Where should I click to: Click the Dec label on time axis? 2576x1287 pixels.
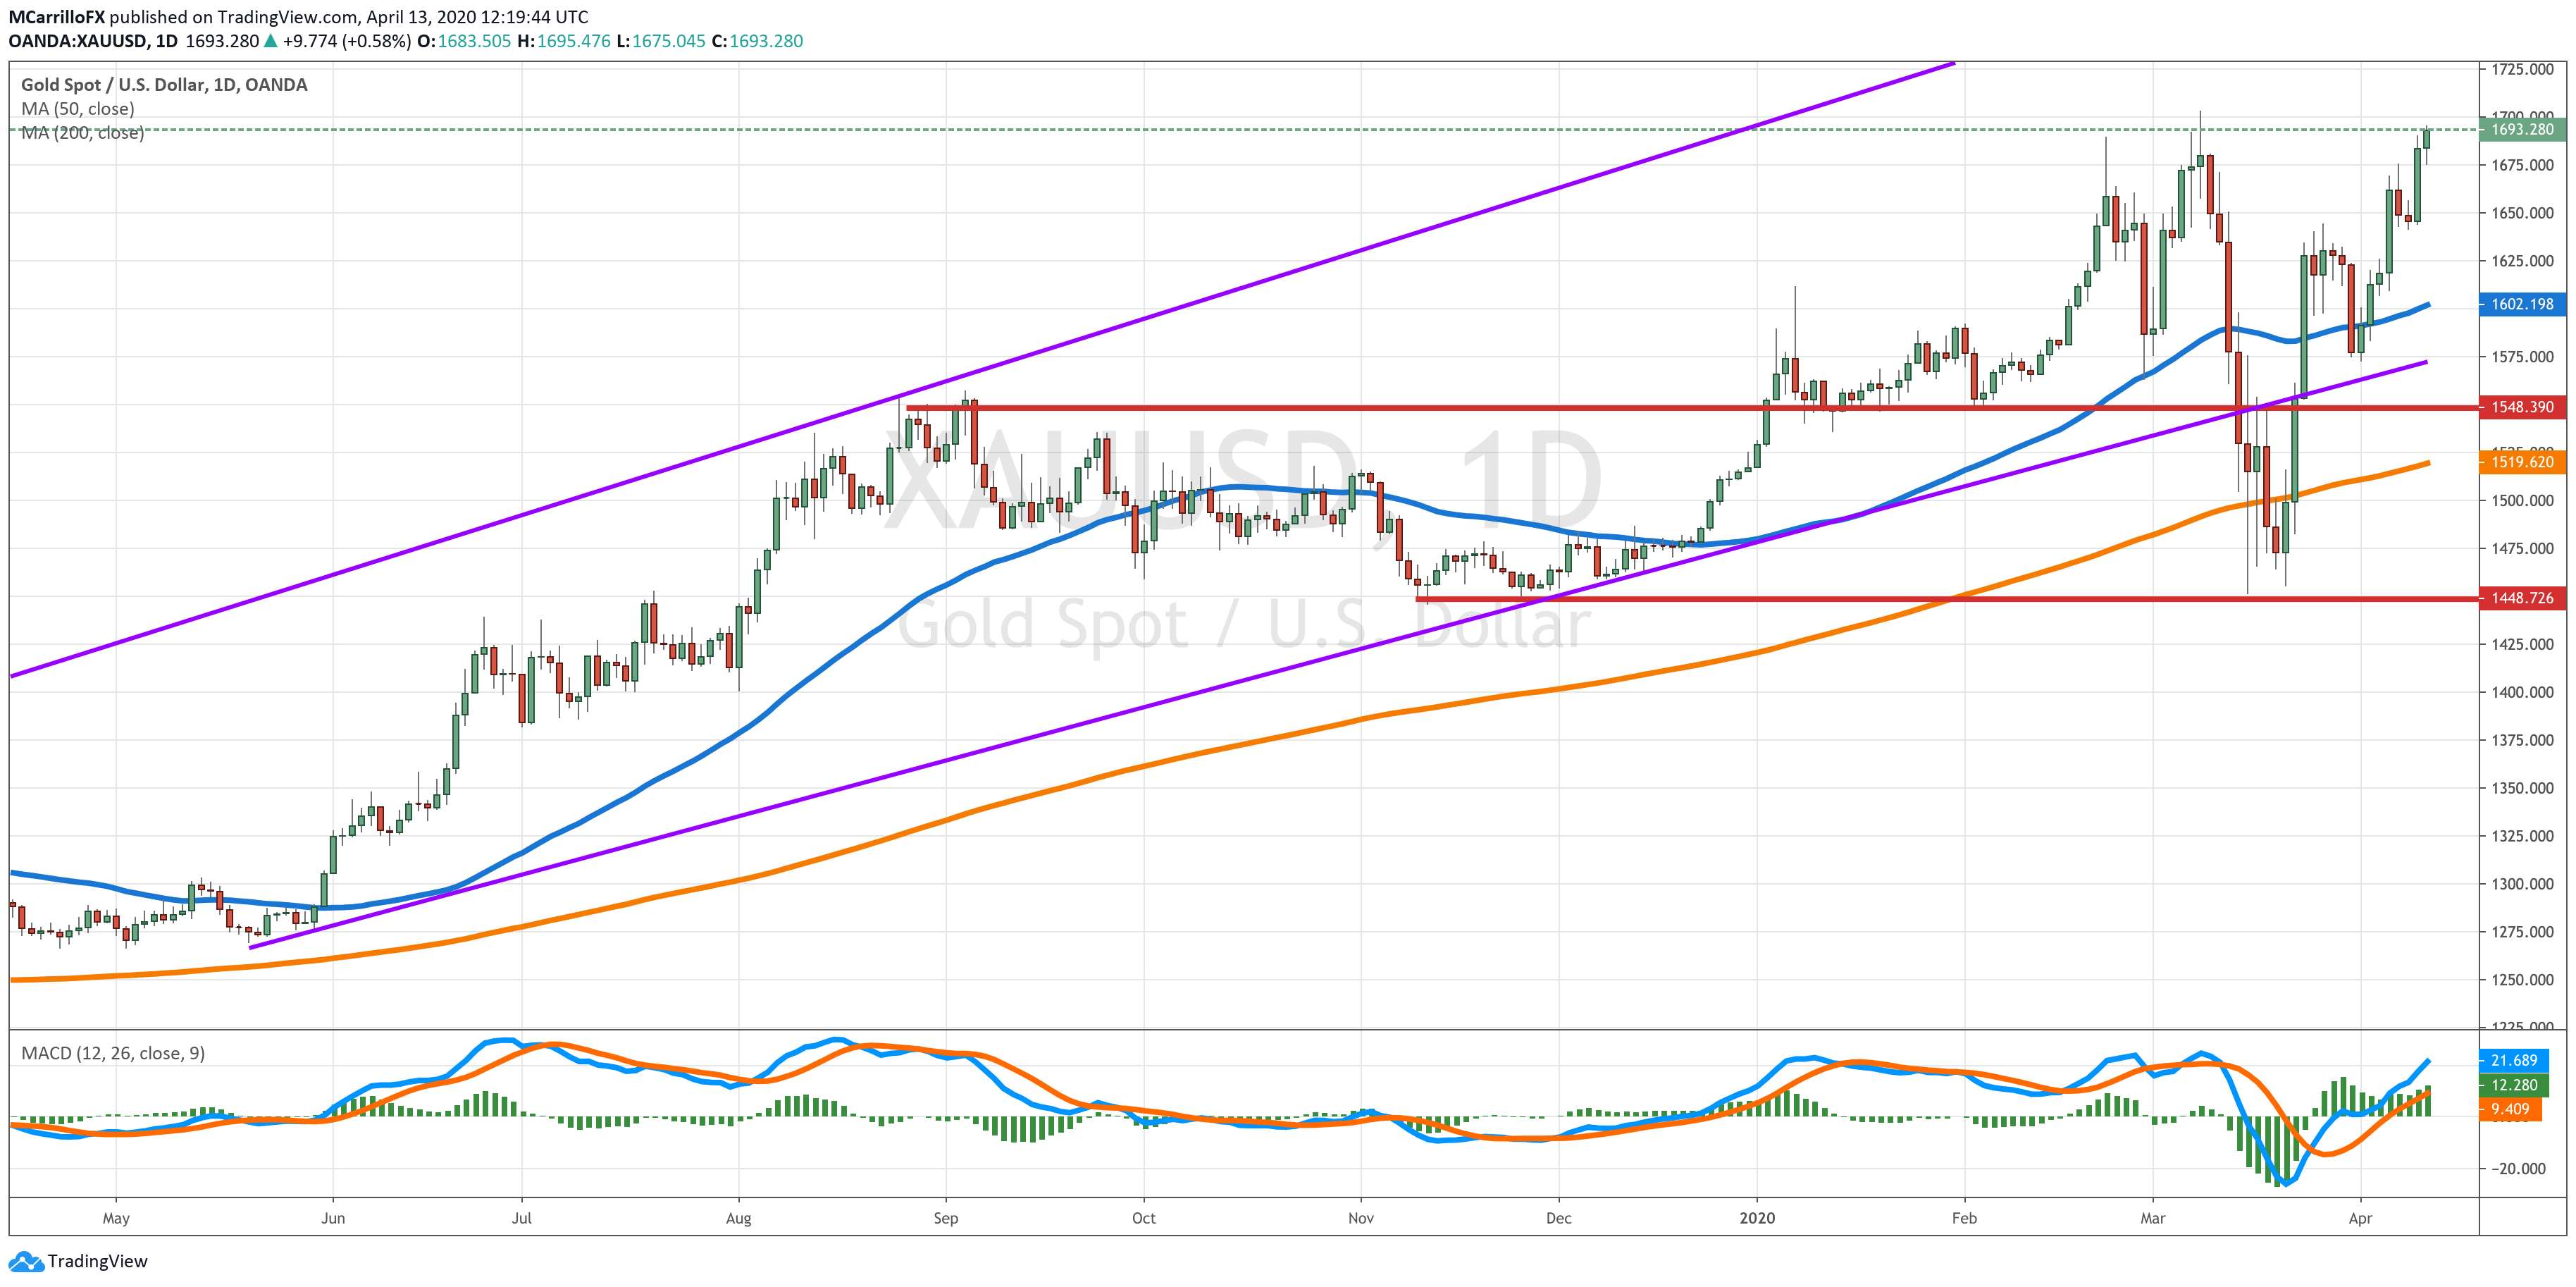[x=1558, y=1218]
